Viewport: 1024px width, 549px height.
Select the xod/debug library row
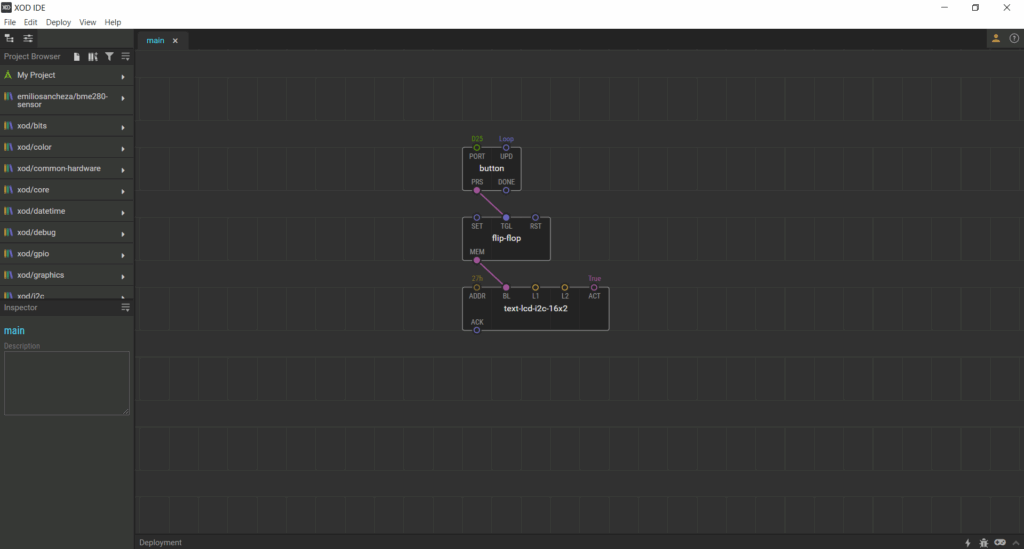pos(67,232)
